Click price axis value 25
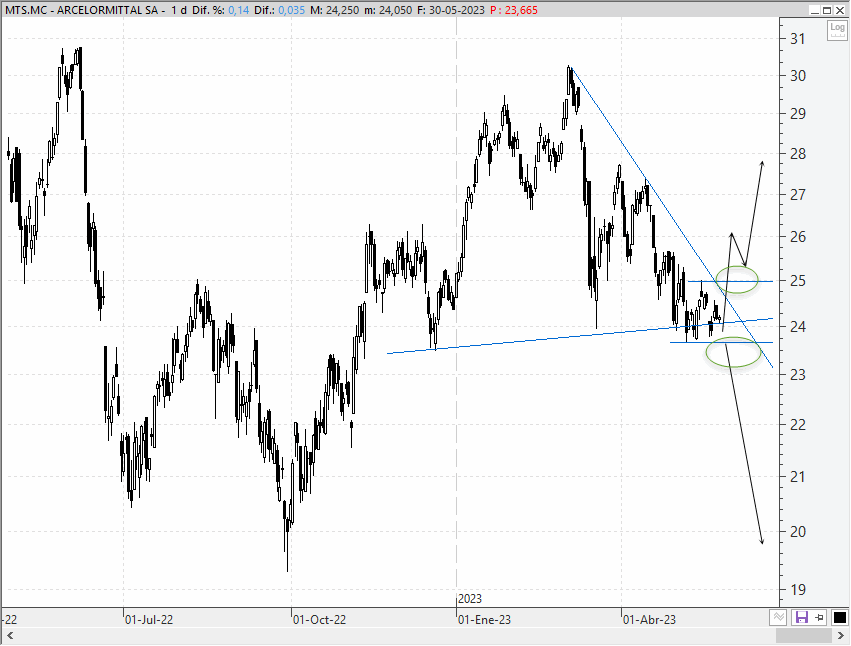851x646 pixels. pyautogui.click(x=798, y=281)
